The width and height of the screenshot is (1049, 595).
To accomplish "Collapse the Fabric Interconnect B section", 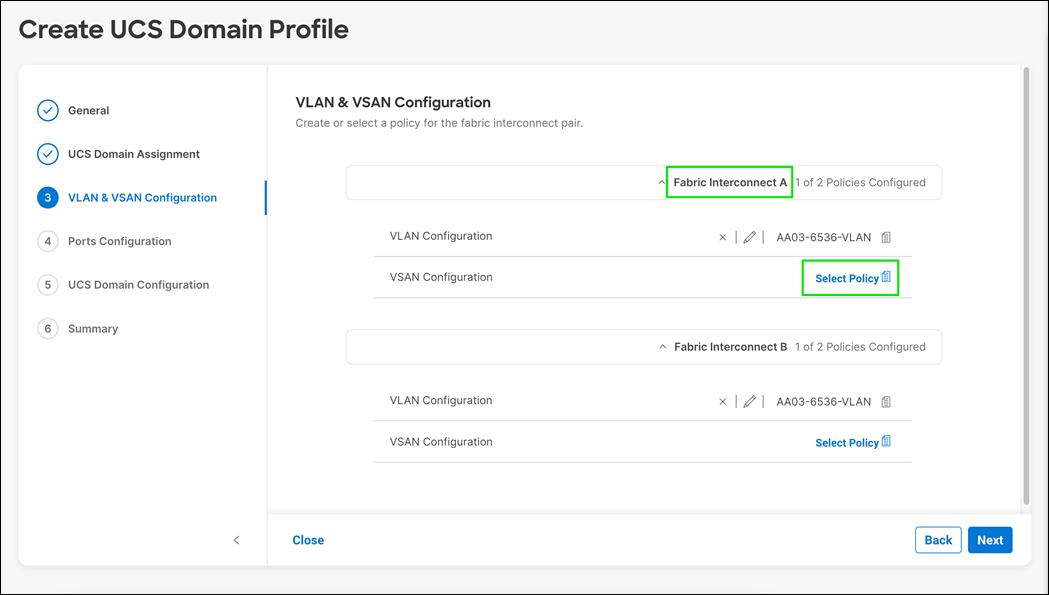I will (x=661, y=346).
